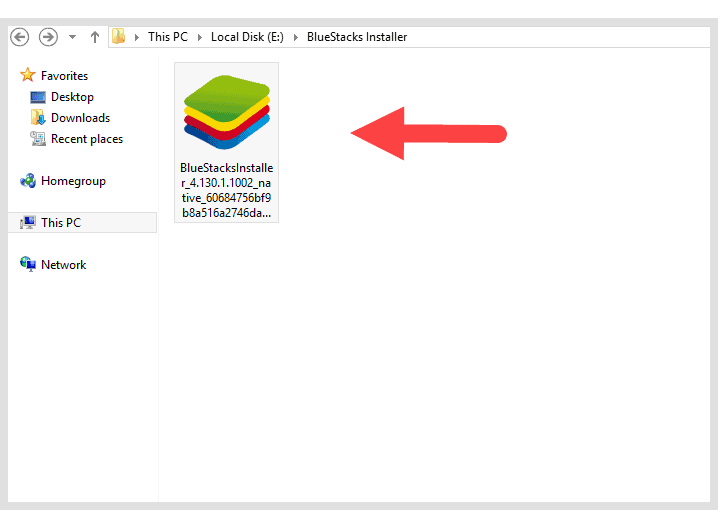Click the Forward navigation arrow

point(48,37)
